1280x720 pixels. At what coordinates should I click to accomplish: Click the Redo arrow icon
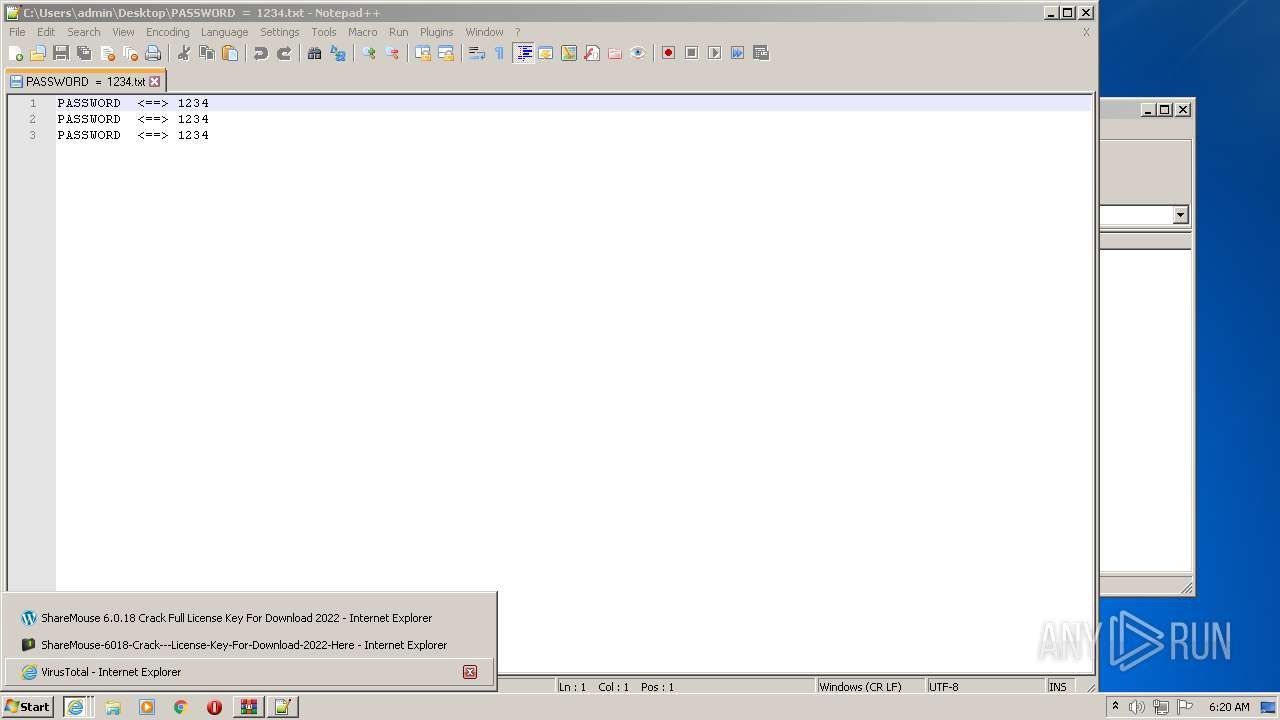point(284,53)
